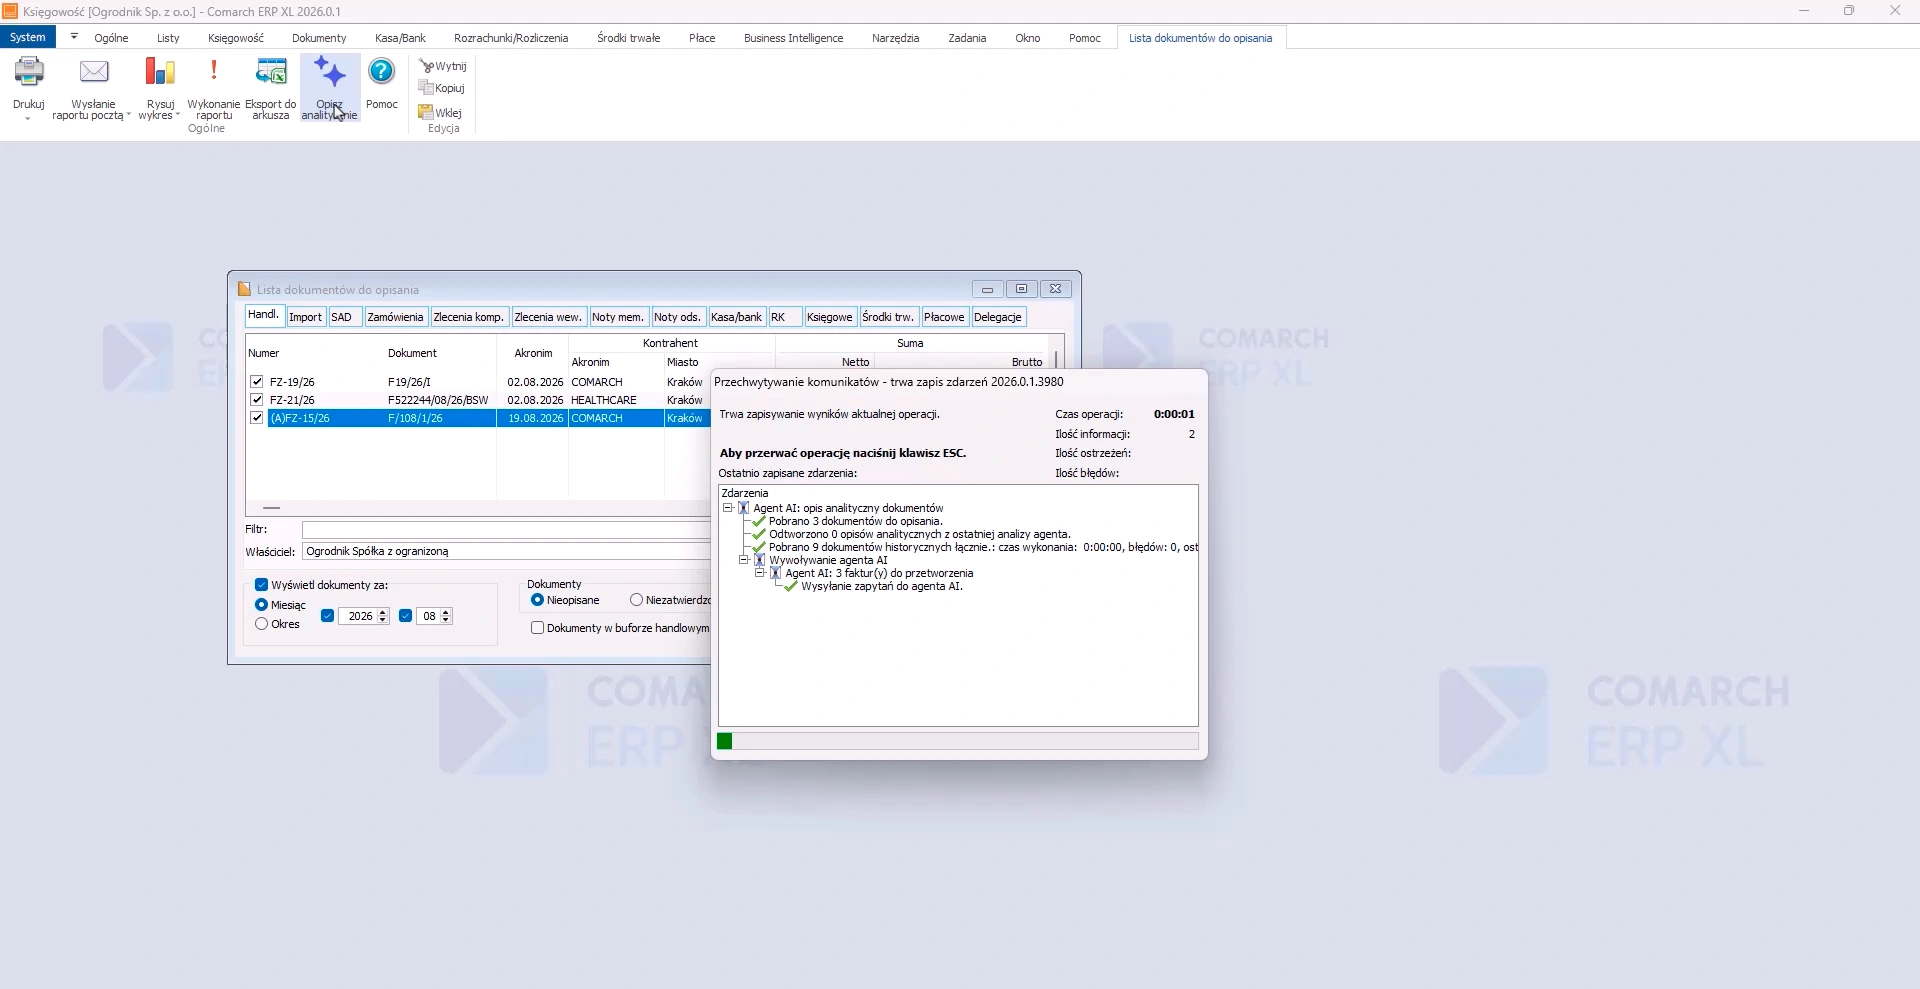Click the Eksport do arkusza icon
This screenshot has width=1920, height=989.
pos(271,72)
